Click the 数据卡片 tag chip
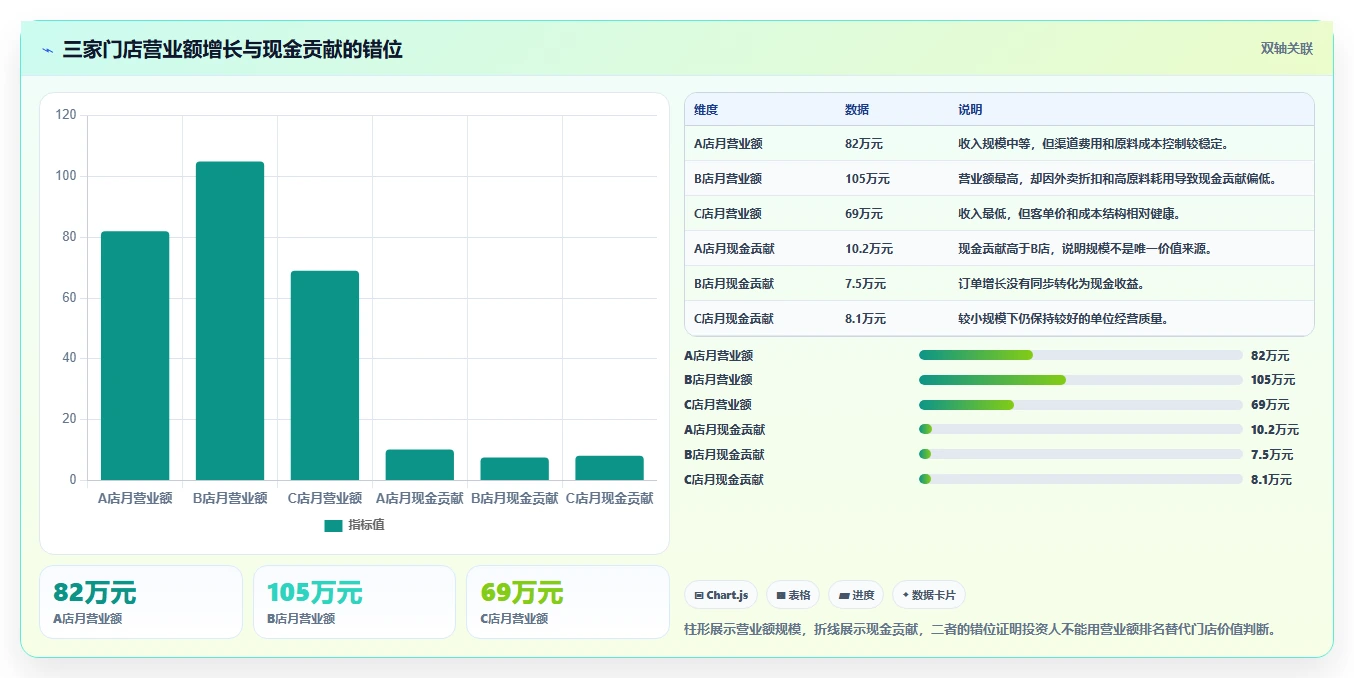Viewport: 1354px width, 678px height. [x=928, y=595]
